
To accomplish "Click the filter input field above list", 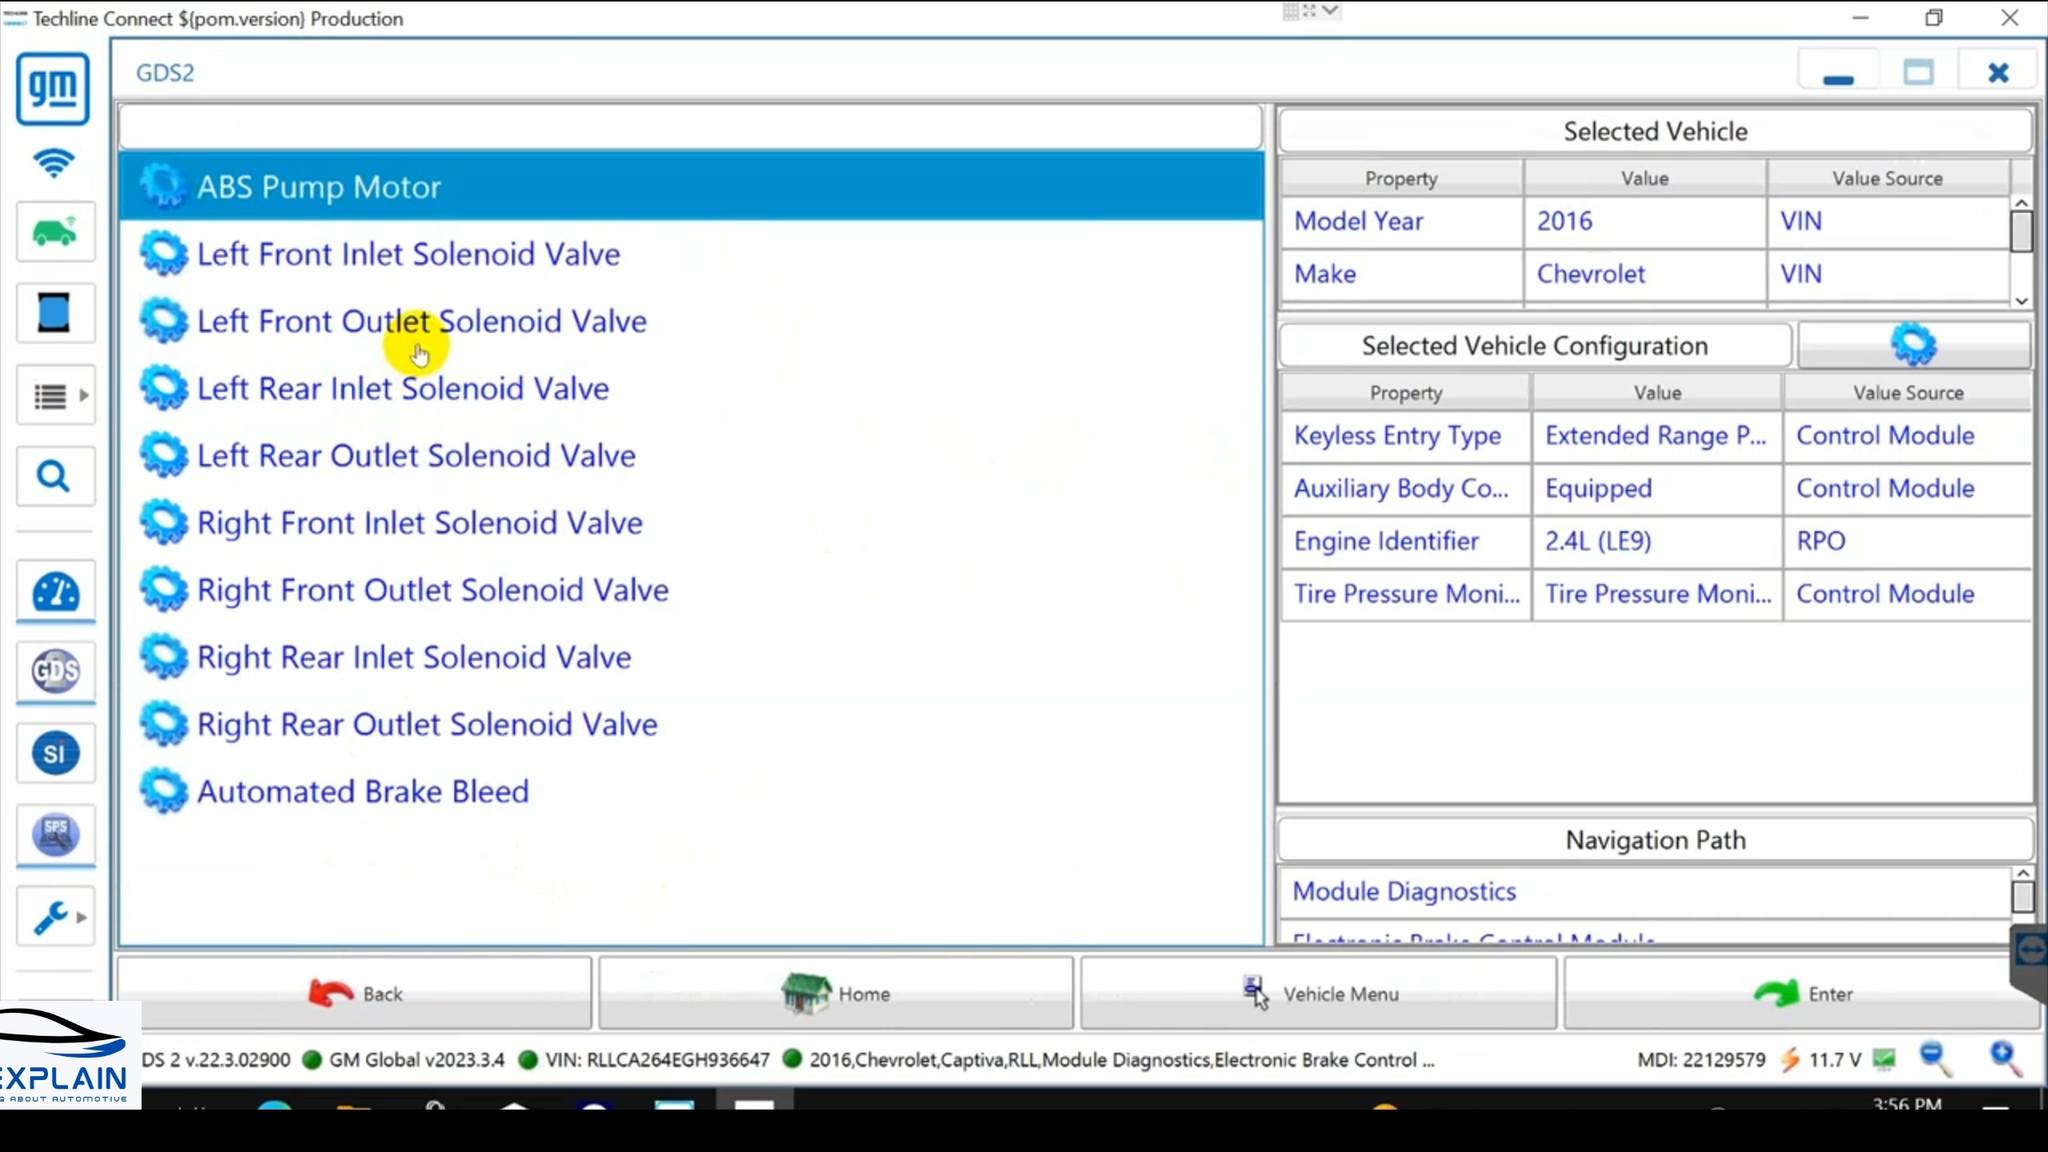I will click(690, 127).
